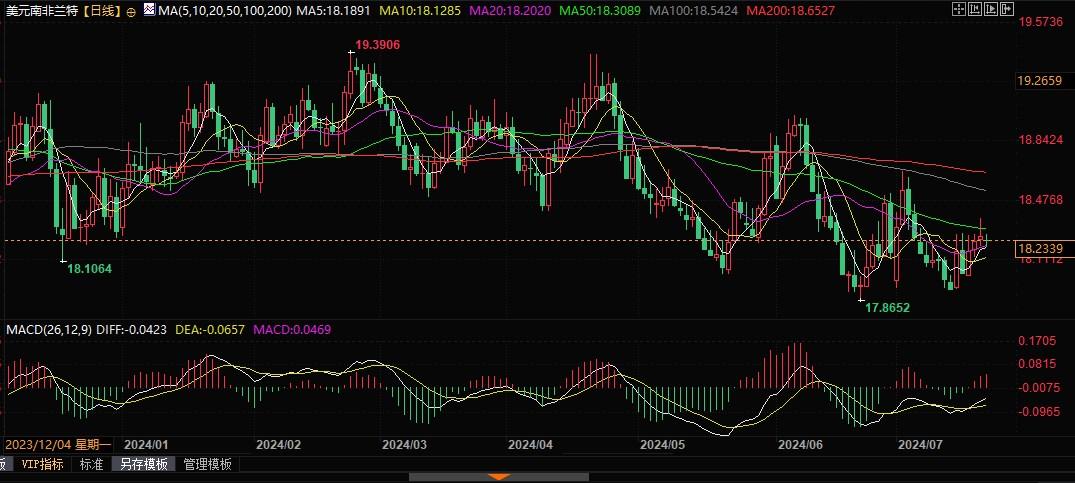Click the export arrow icon at top right
This screenshot has width=1075, height=483.
click(1007, 9)
